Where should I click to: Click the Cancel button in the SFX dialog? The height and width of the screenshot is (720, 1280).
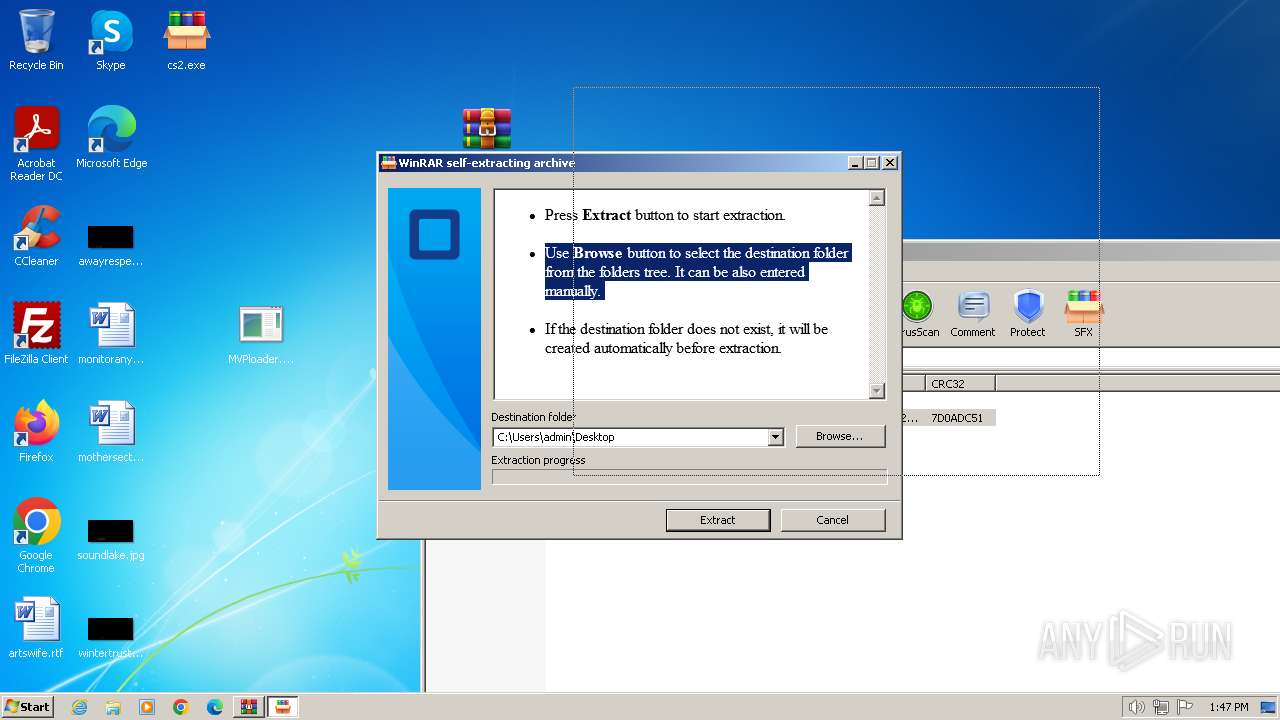832,520
